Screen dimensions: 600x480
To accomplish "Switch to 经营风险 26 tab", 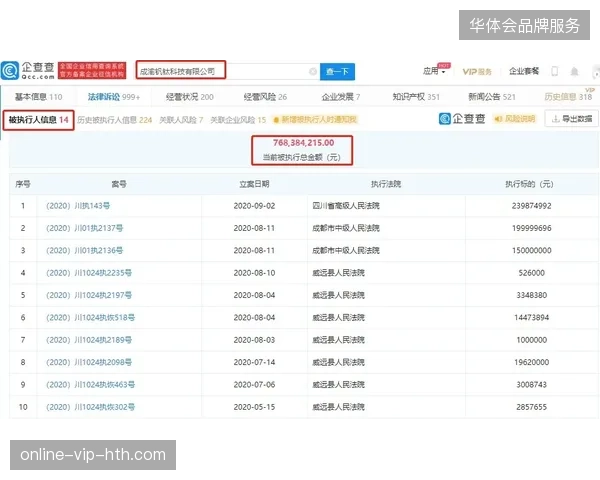I will (x=265, y=97).
